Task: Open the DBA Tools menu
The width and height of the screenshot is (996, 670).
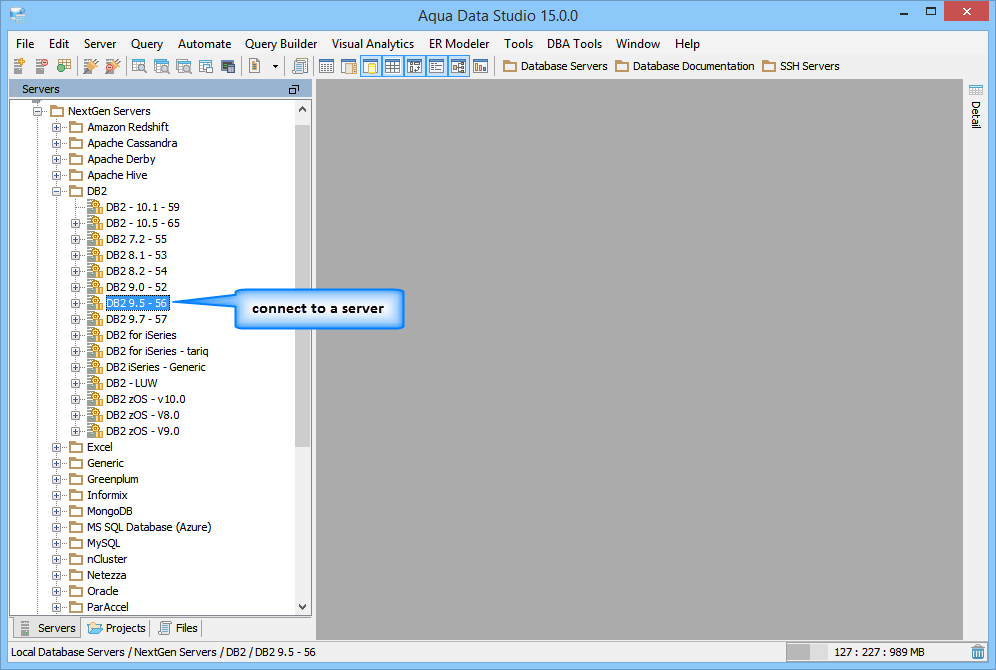Action: click(574, 44)
